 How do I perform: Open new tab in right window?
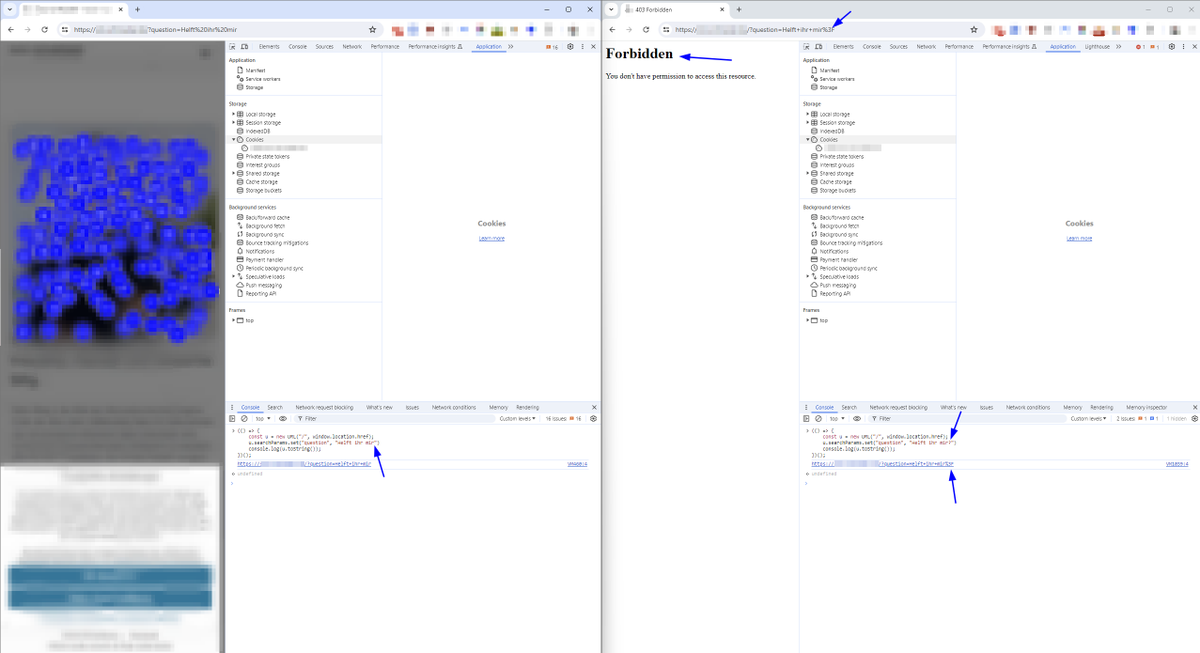pos(738,9)
